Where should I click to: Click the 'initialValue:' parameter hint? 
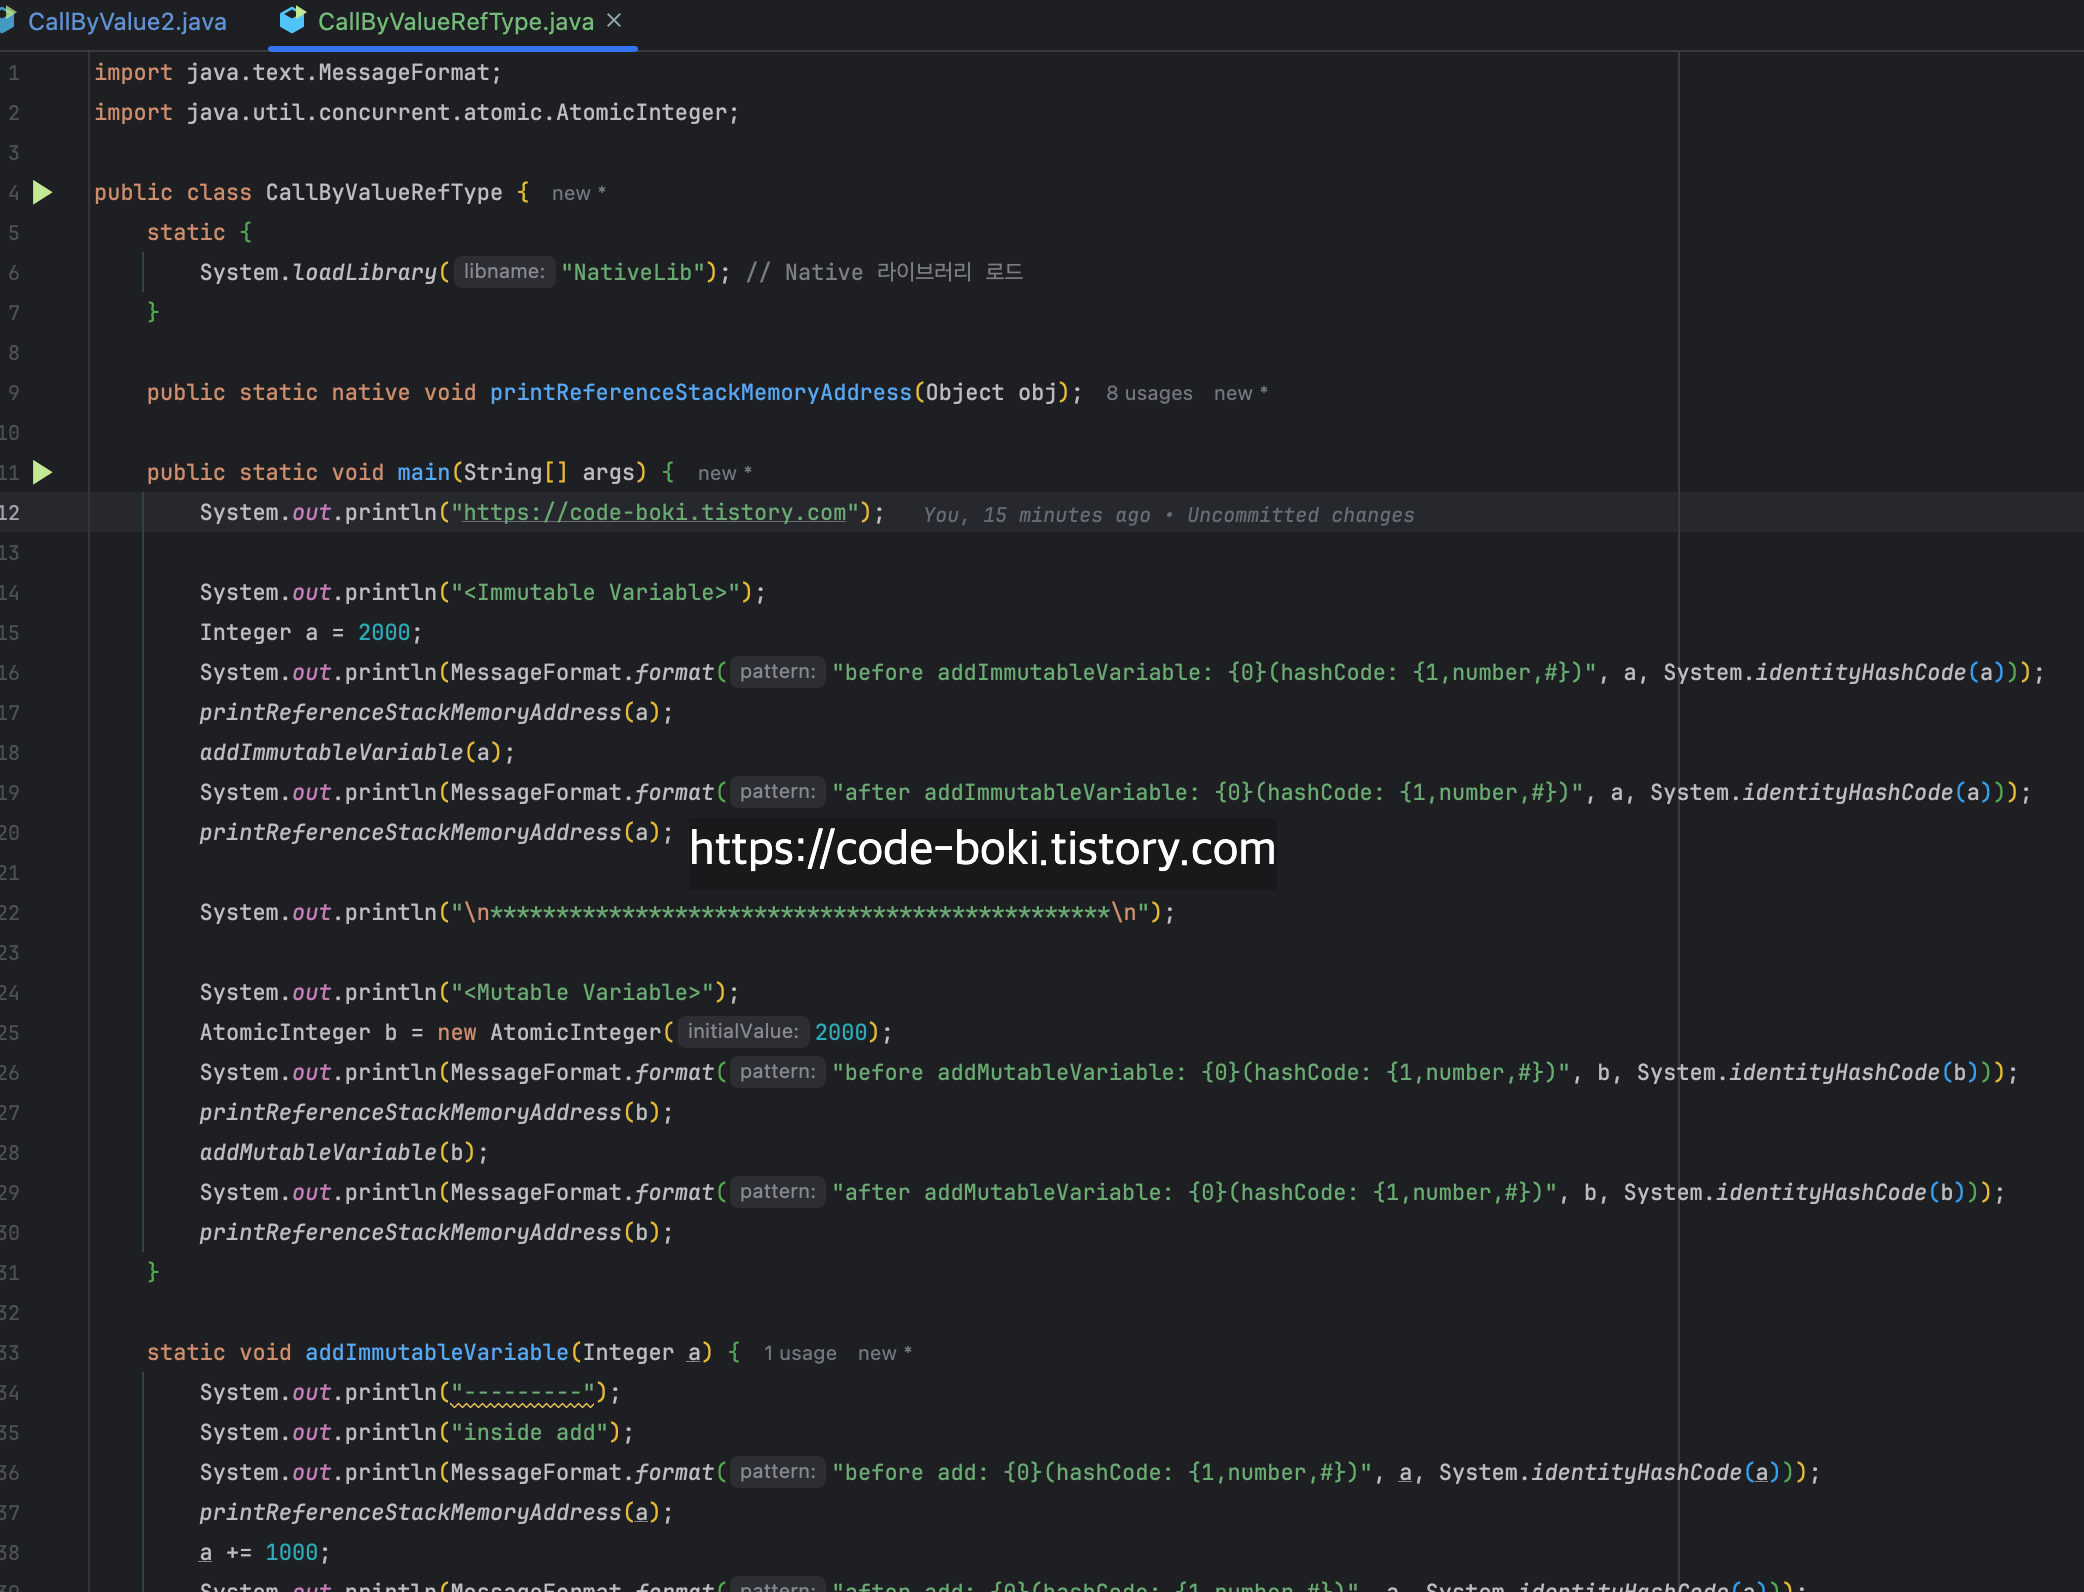pos(743,1032)
